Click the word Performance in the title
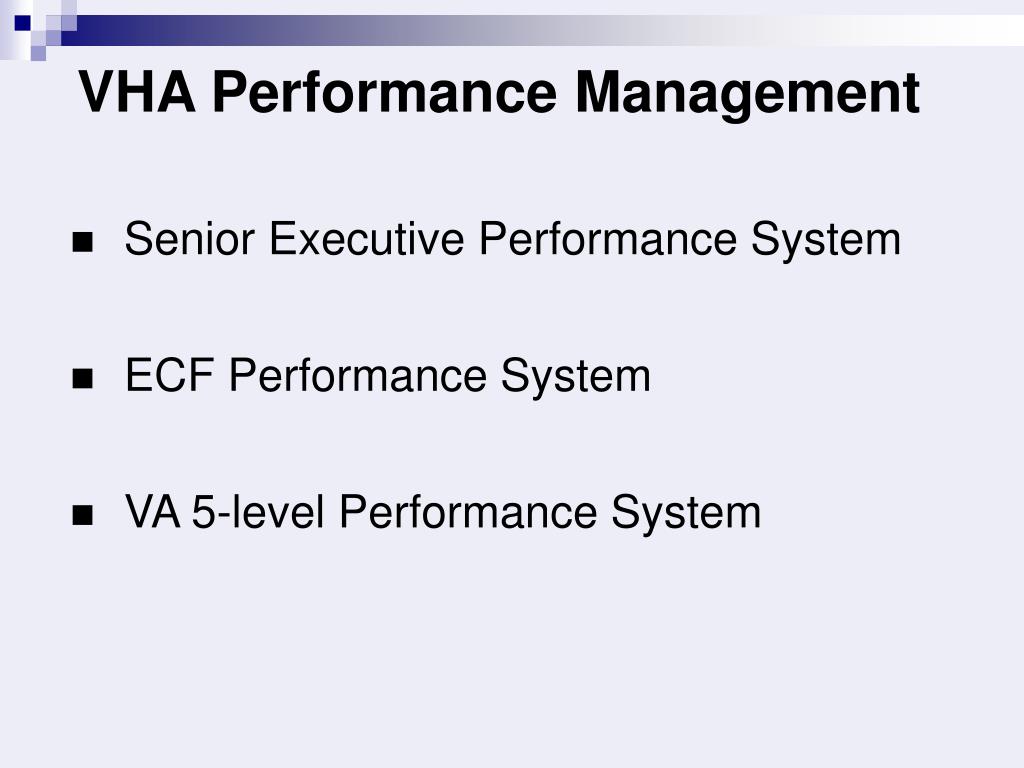 coord(385,91)
